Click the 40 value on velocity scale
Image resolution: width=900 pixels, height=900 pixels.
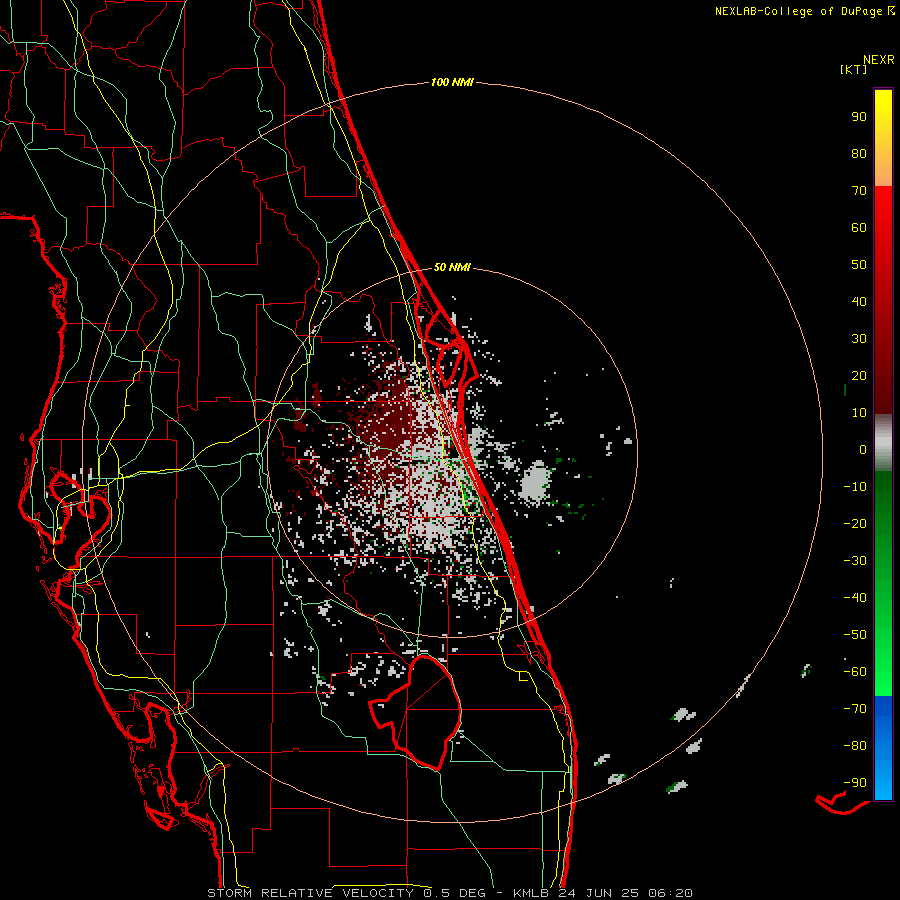point(859,302)
